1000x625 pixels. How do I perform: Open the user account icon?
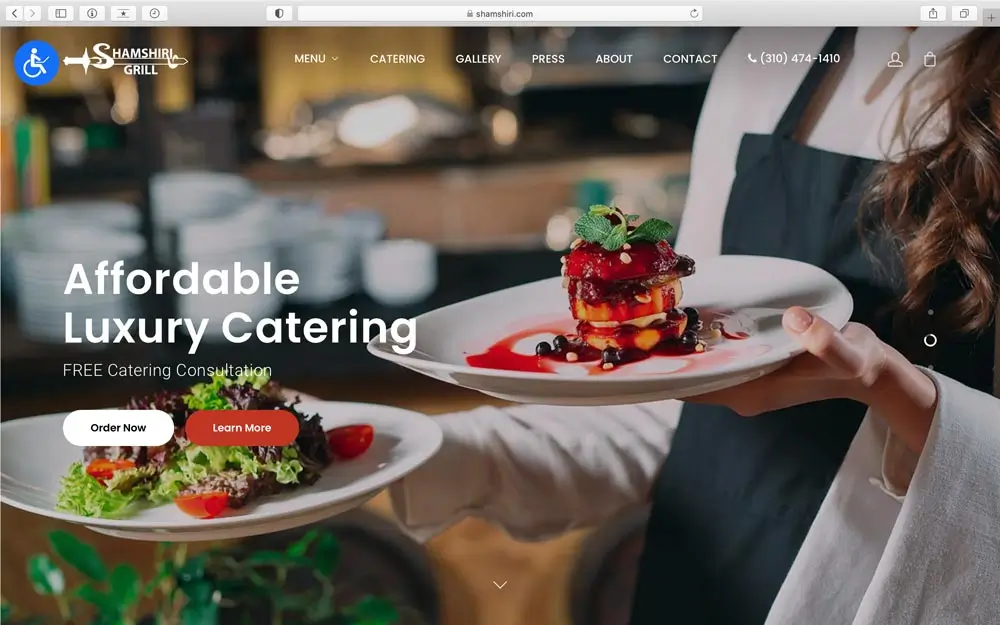coord(895,59)
